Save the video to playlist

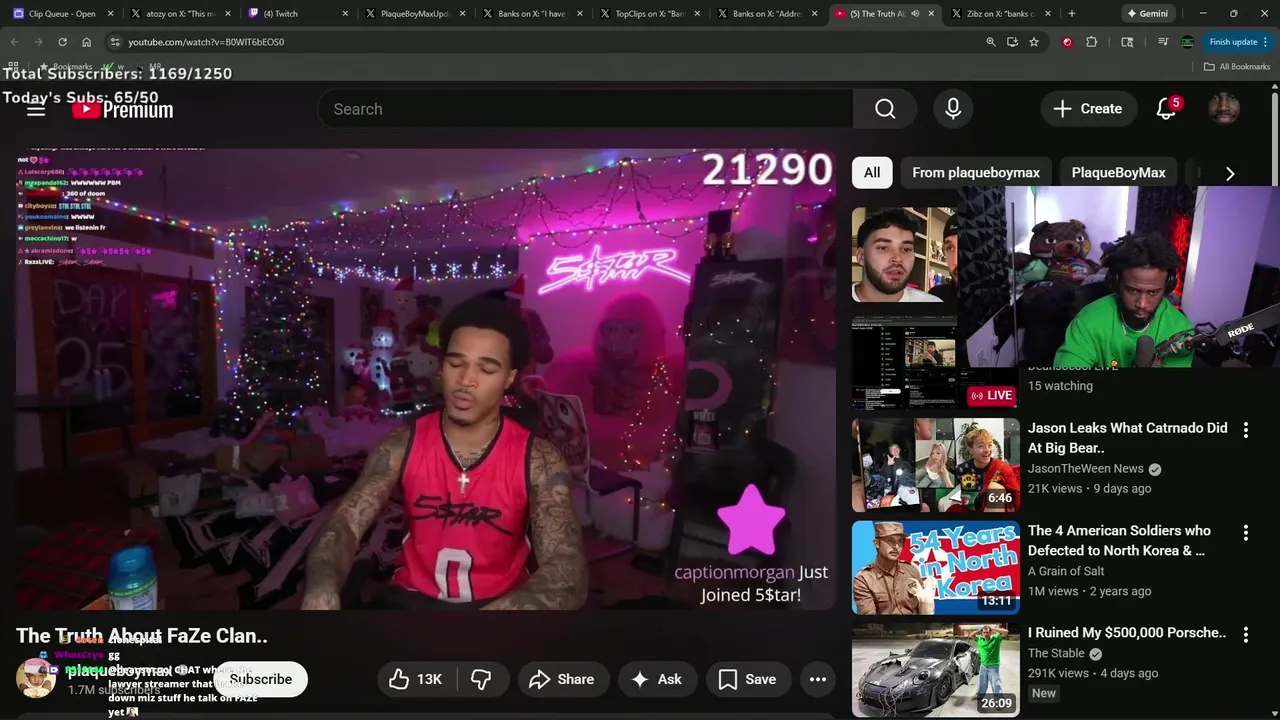pyautogui.click(x=747, y=679)
